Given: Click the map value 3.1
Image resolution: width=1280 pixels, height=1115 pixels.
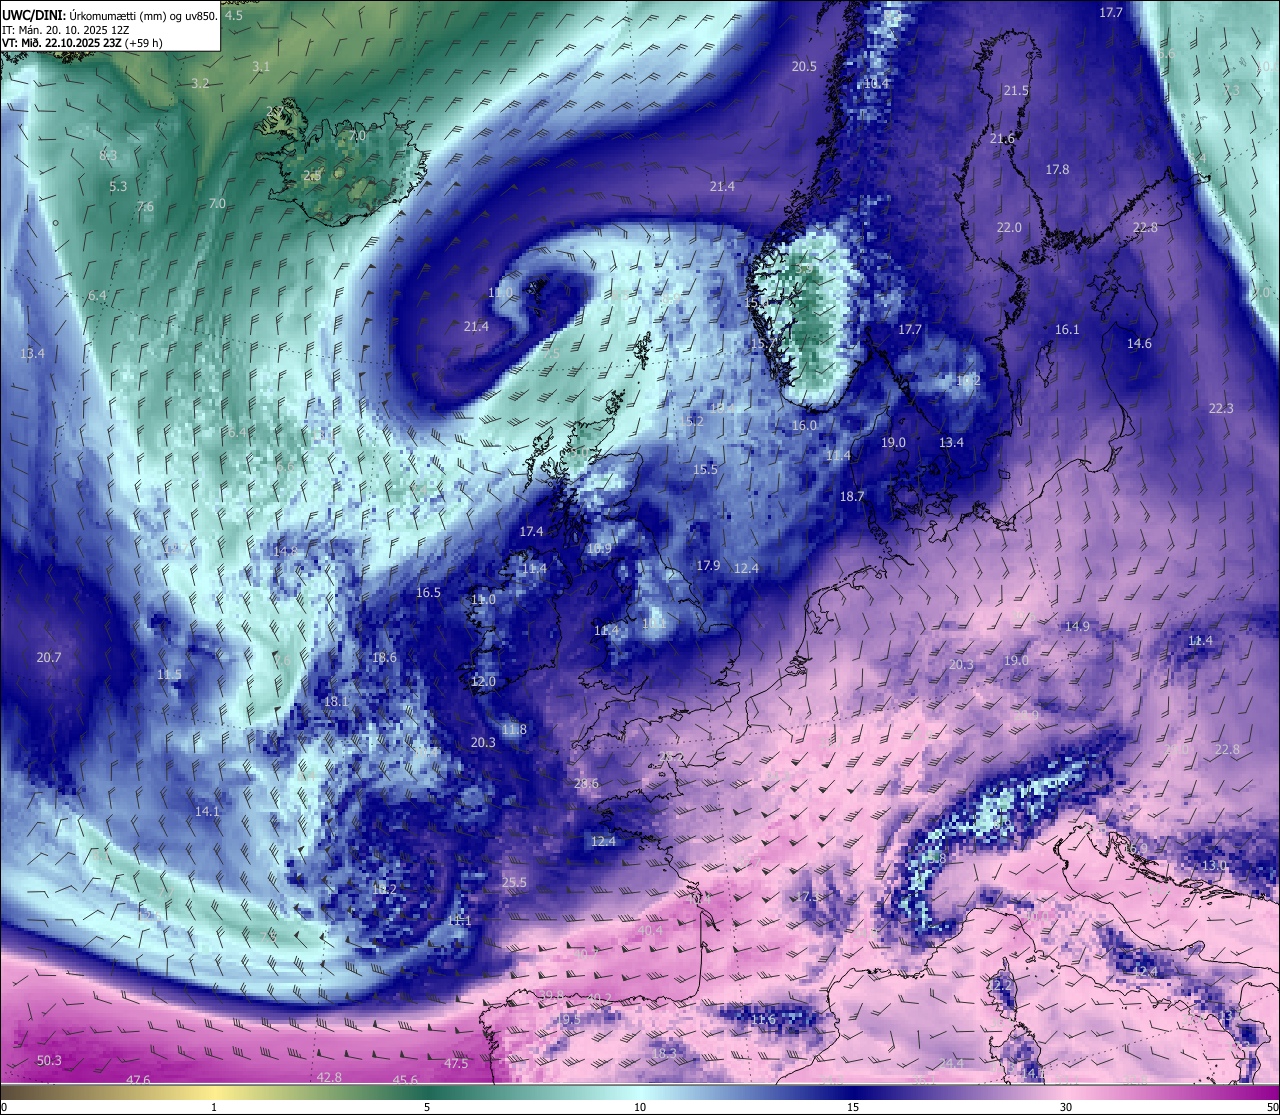Looking at the screenshot, I should (x=261, y=66).
